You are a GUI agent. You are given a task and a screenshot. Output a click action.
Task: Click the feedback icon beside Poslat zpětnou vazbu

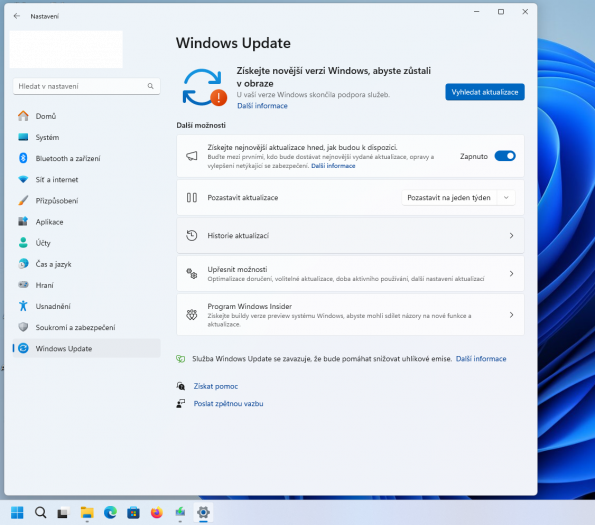click(181, 404)
